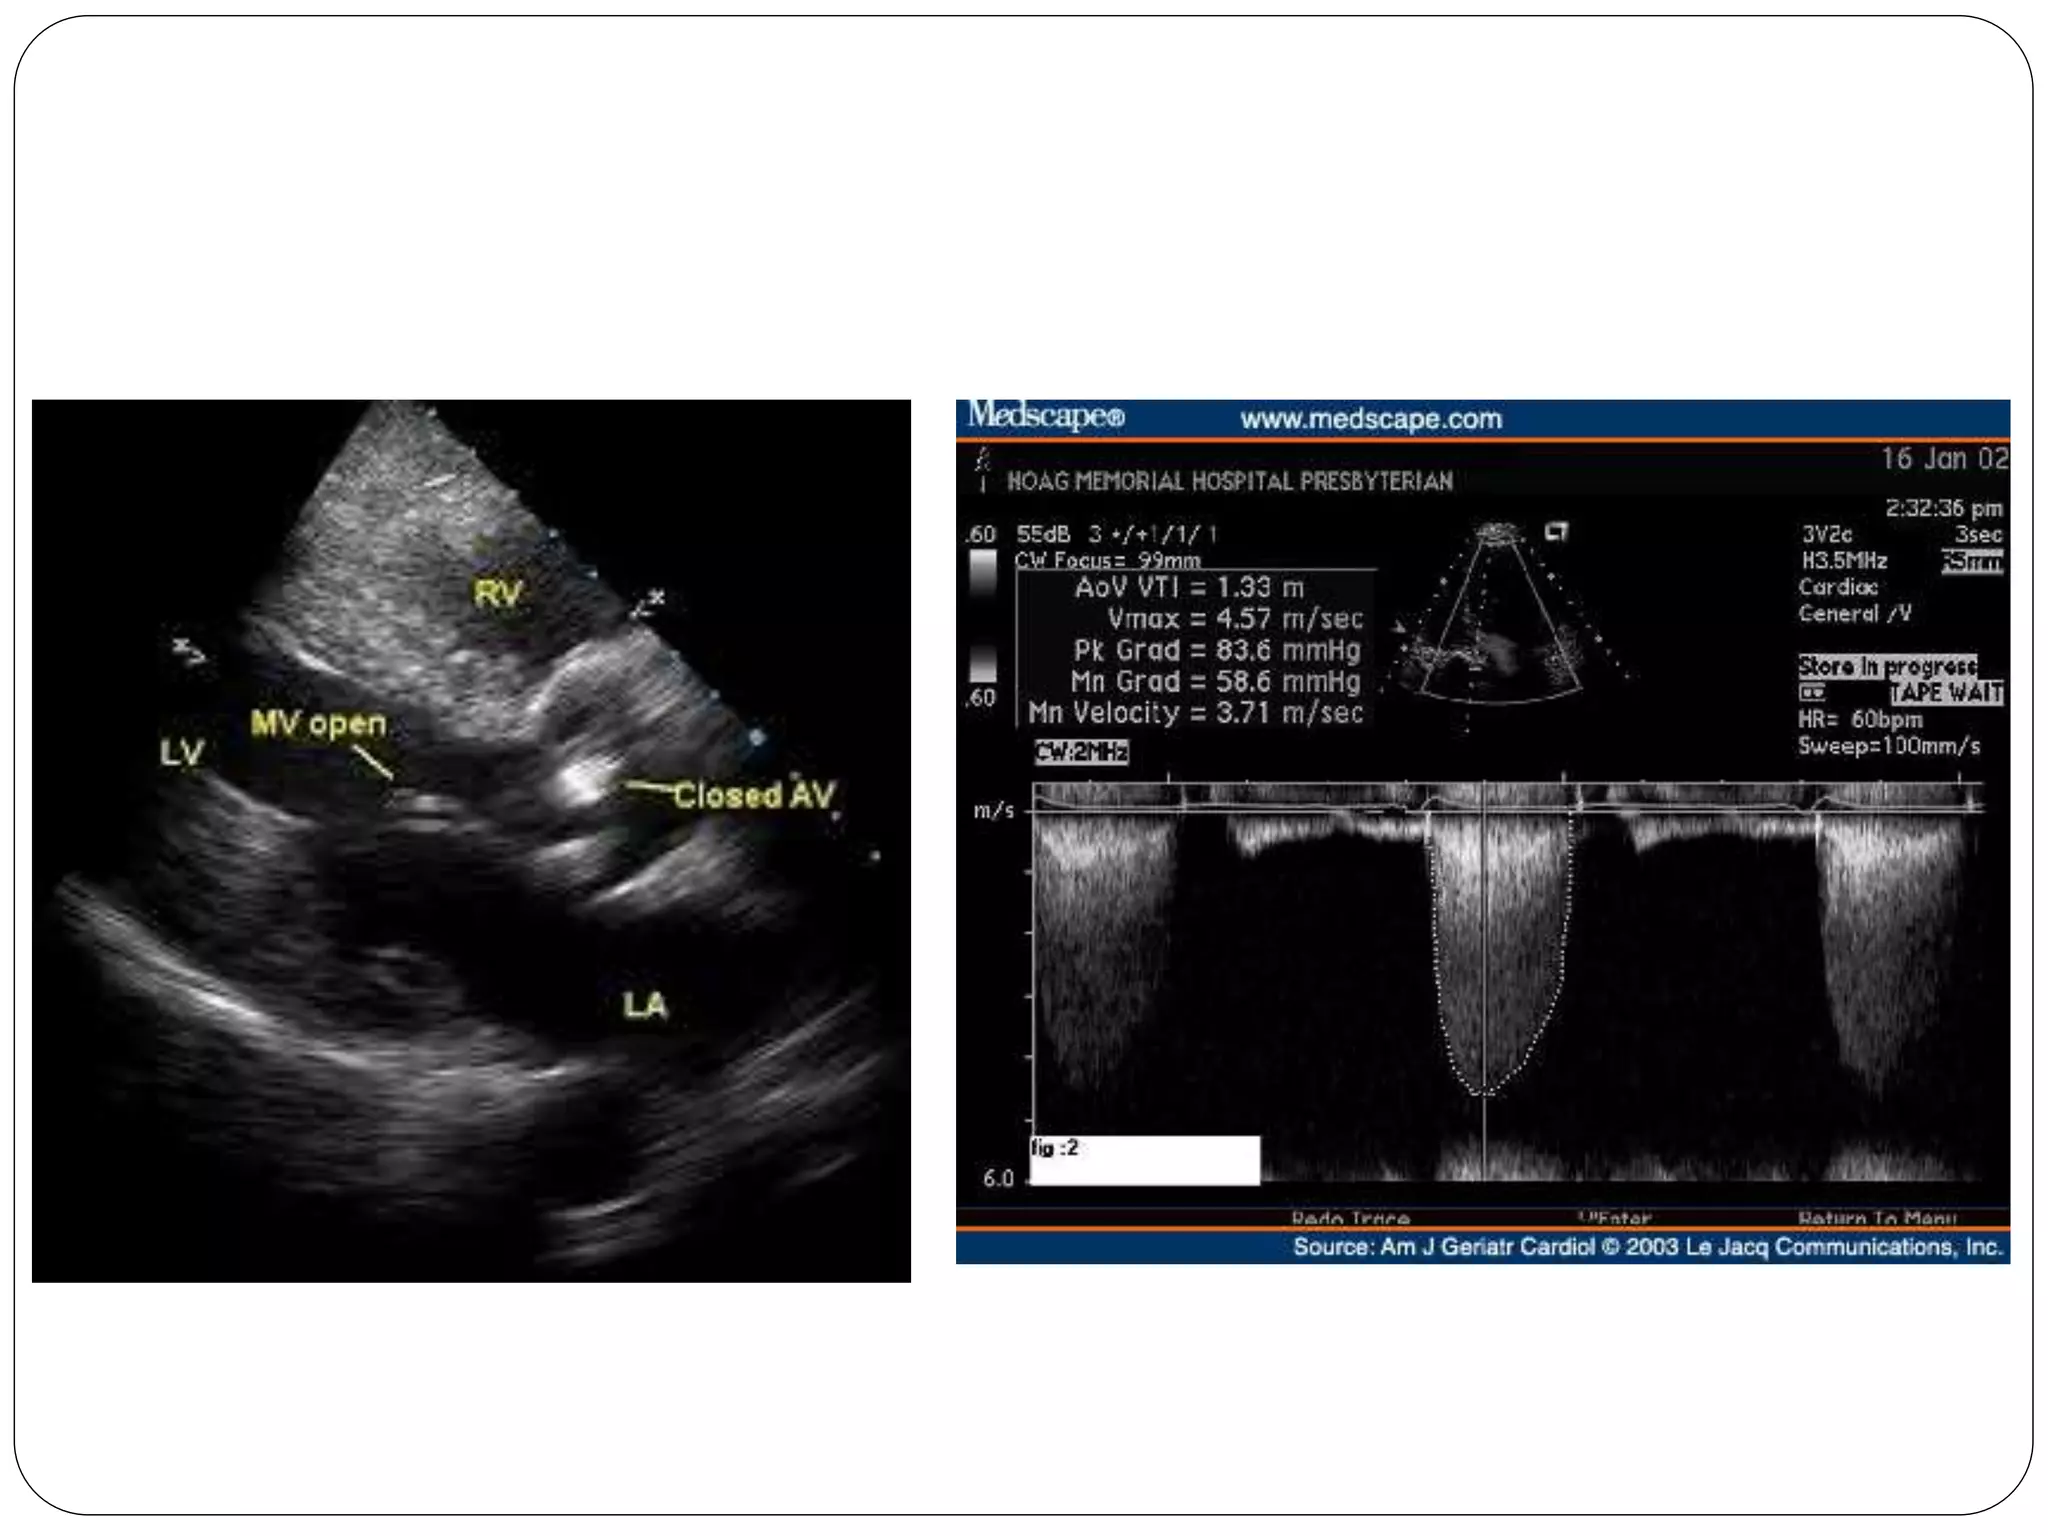Click the tape cassette icon
The height and width of the screenshot is (1536, 2048).
pyautogui.click(x=1812, y=693)
